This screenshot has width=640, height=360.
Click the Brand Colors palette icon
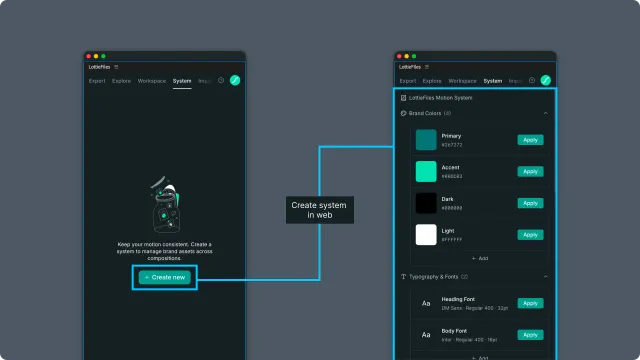click(x=403, y=113)
